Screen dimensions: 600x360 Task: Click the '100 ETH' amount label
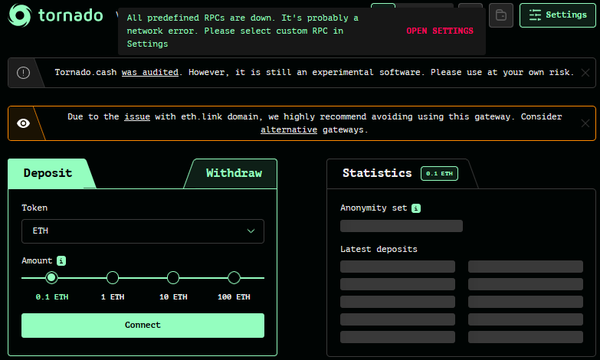tap(234, 297)
